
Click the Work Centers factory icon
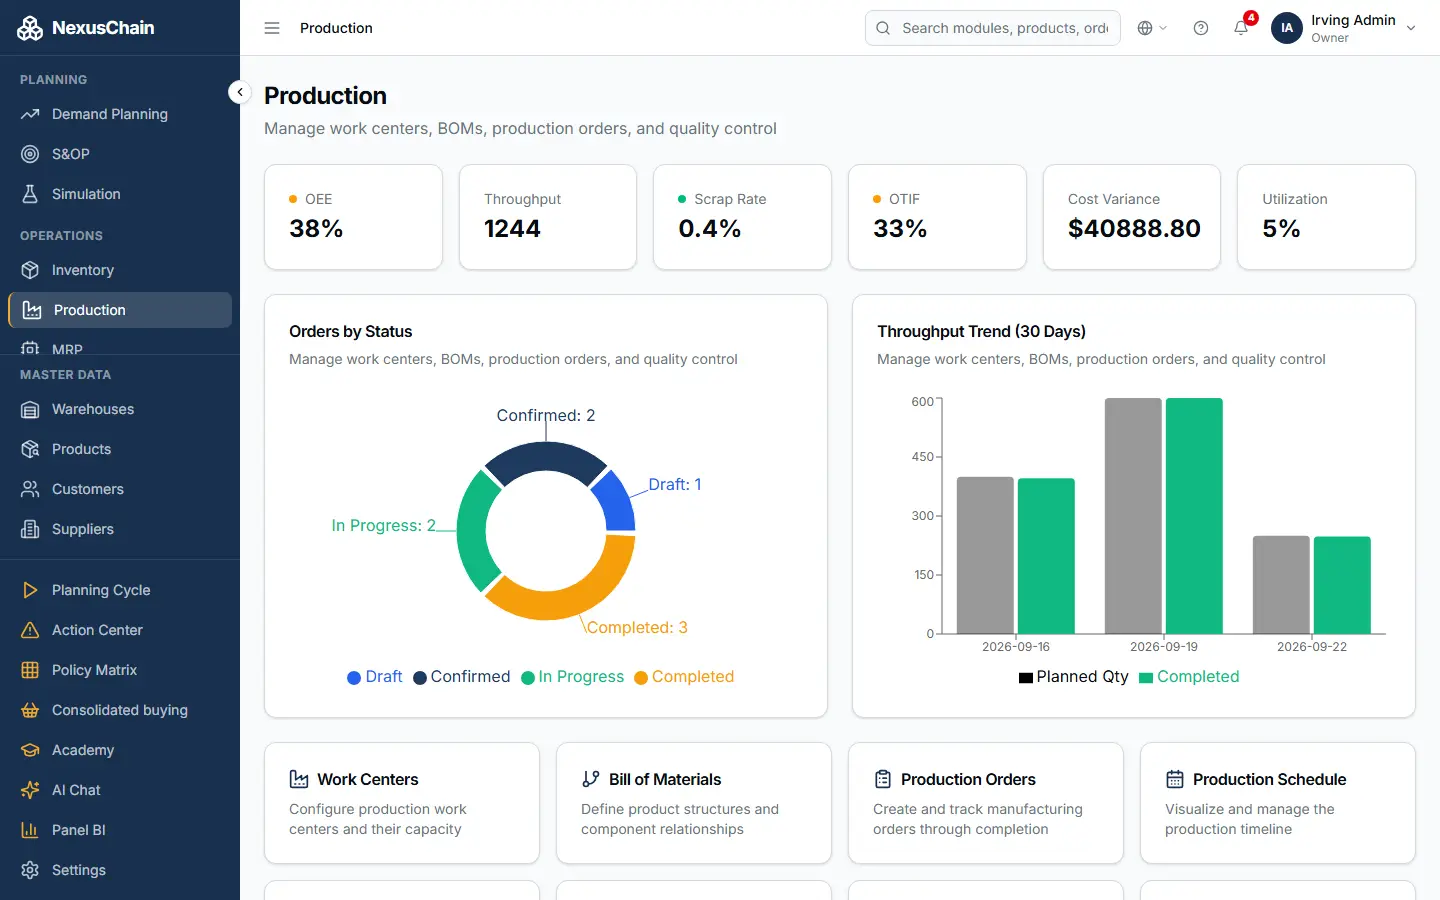coord(299,779)
